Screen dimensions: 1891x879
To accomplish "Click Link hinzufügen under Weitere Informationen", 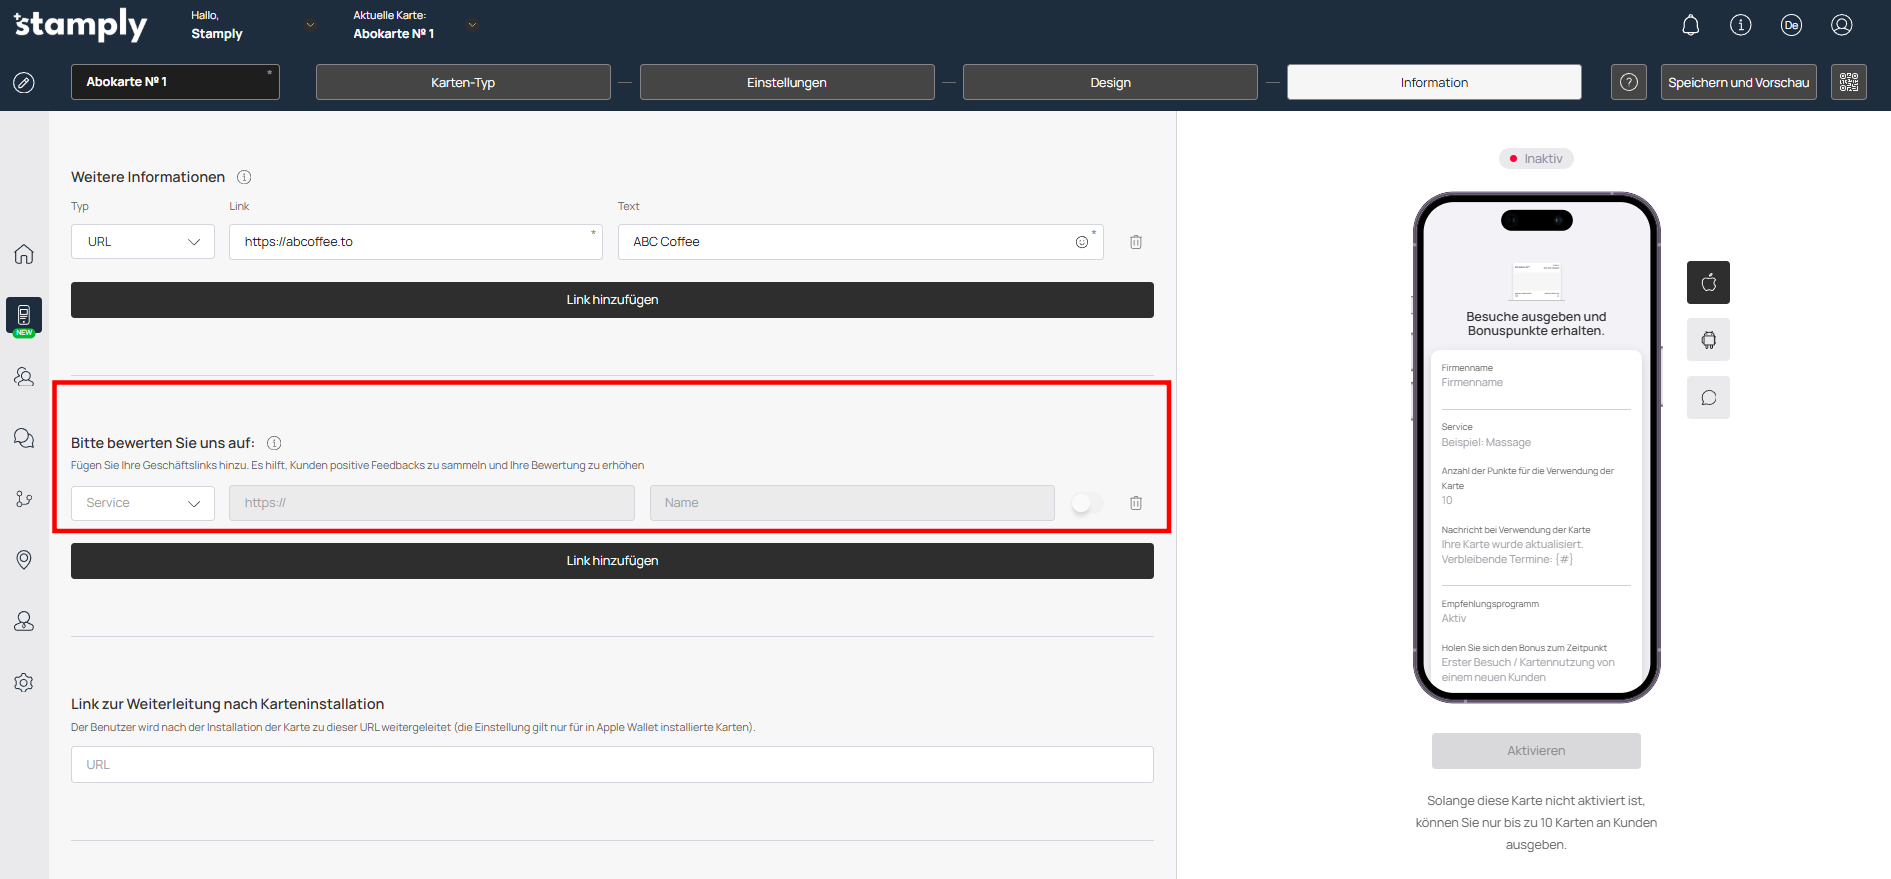I will [x=612, y=300].
